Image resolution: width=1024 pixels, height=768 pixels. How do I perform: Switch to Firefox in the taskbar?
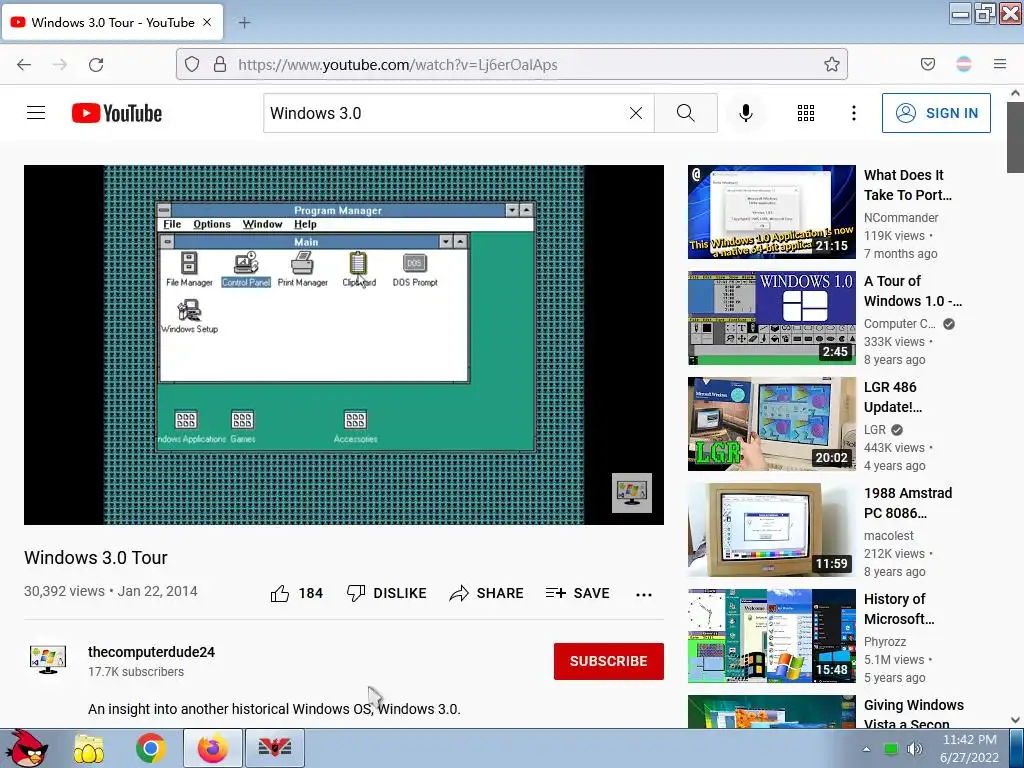coord(213,748)
